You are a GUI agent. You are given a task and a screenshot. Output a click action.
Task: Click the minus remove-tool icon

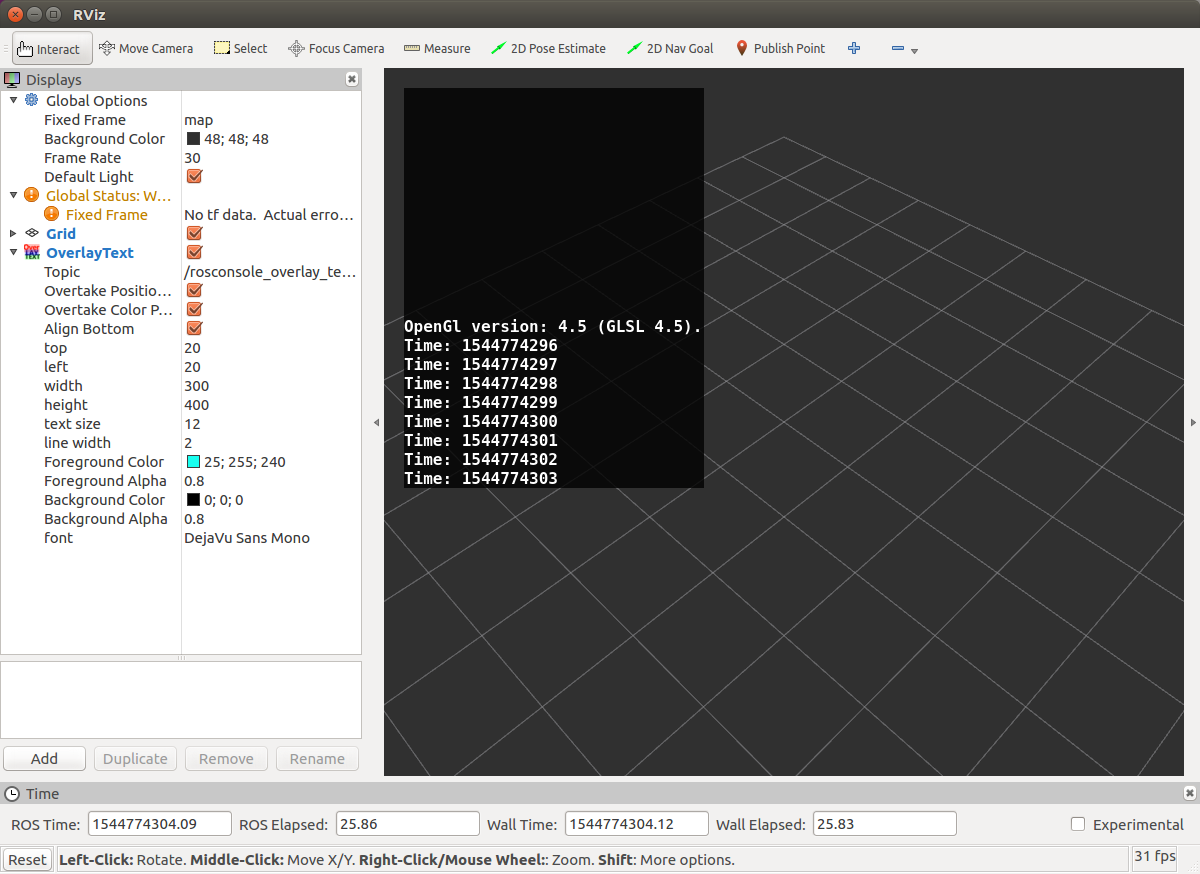coord(897,48)
